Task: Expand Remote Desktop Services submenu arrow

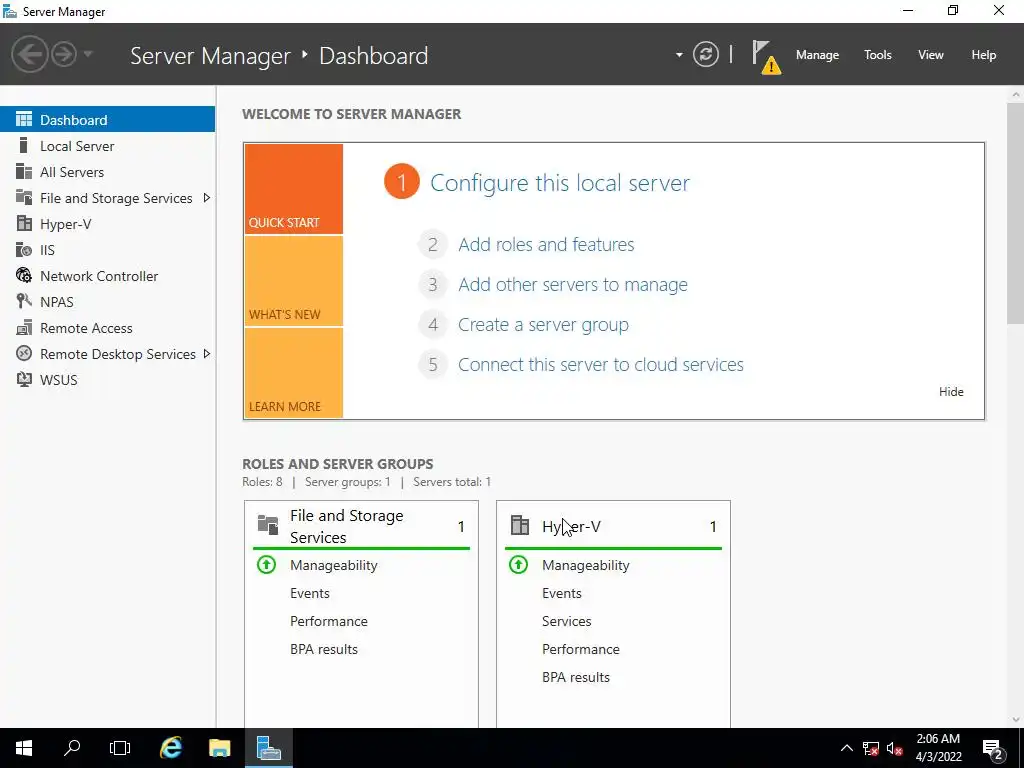Action: [x=206, y=353]
